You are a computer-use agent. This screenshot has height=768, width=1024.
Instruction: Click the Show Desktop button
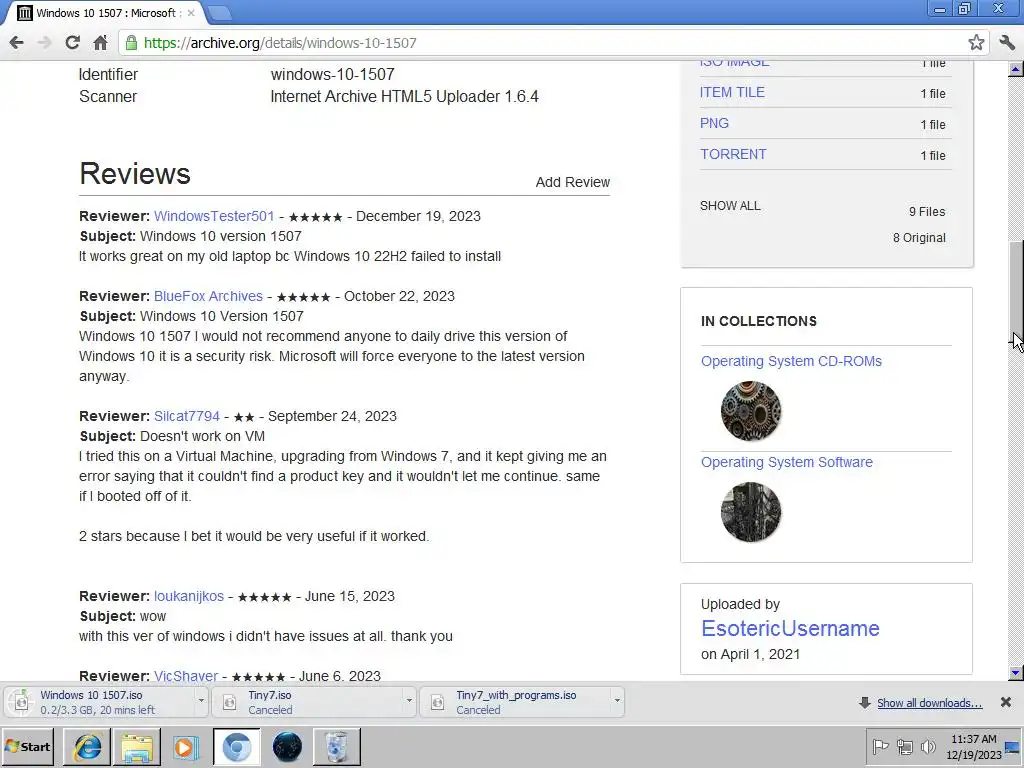1014,747
